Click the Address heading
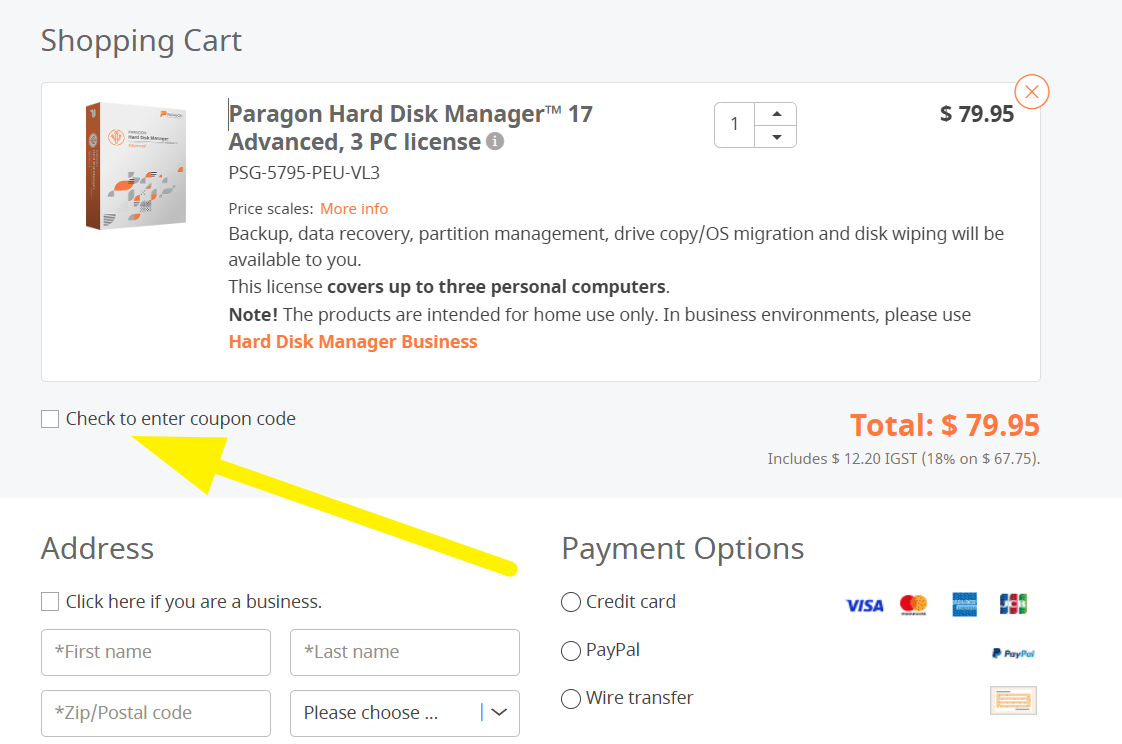 [97, 549]
